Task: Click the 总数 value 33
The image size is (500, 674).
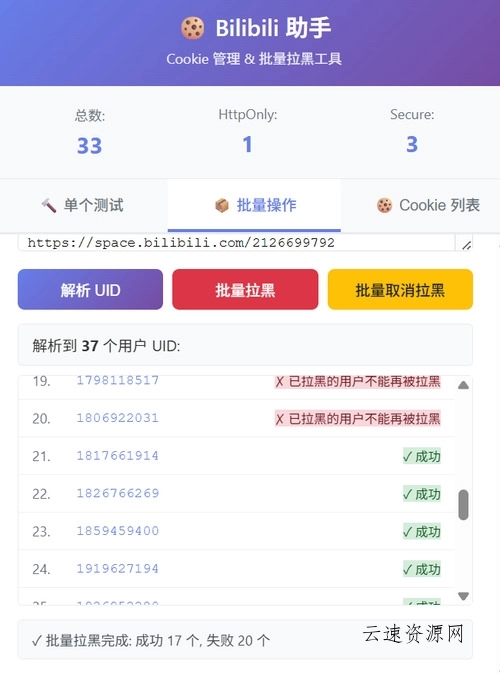Action: pyautogui.click(x=89, y=146)
